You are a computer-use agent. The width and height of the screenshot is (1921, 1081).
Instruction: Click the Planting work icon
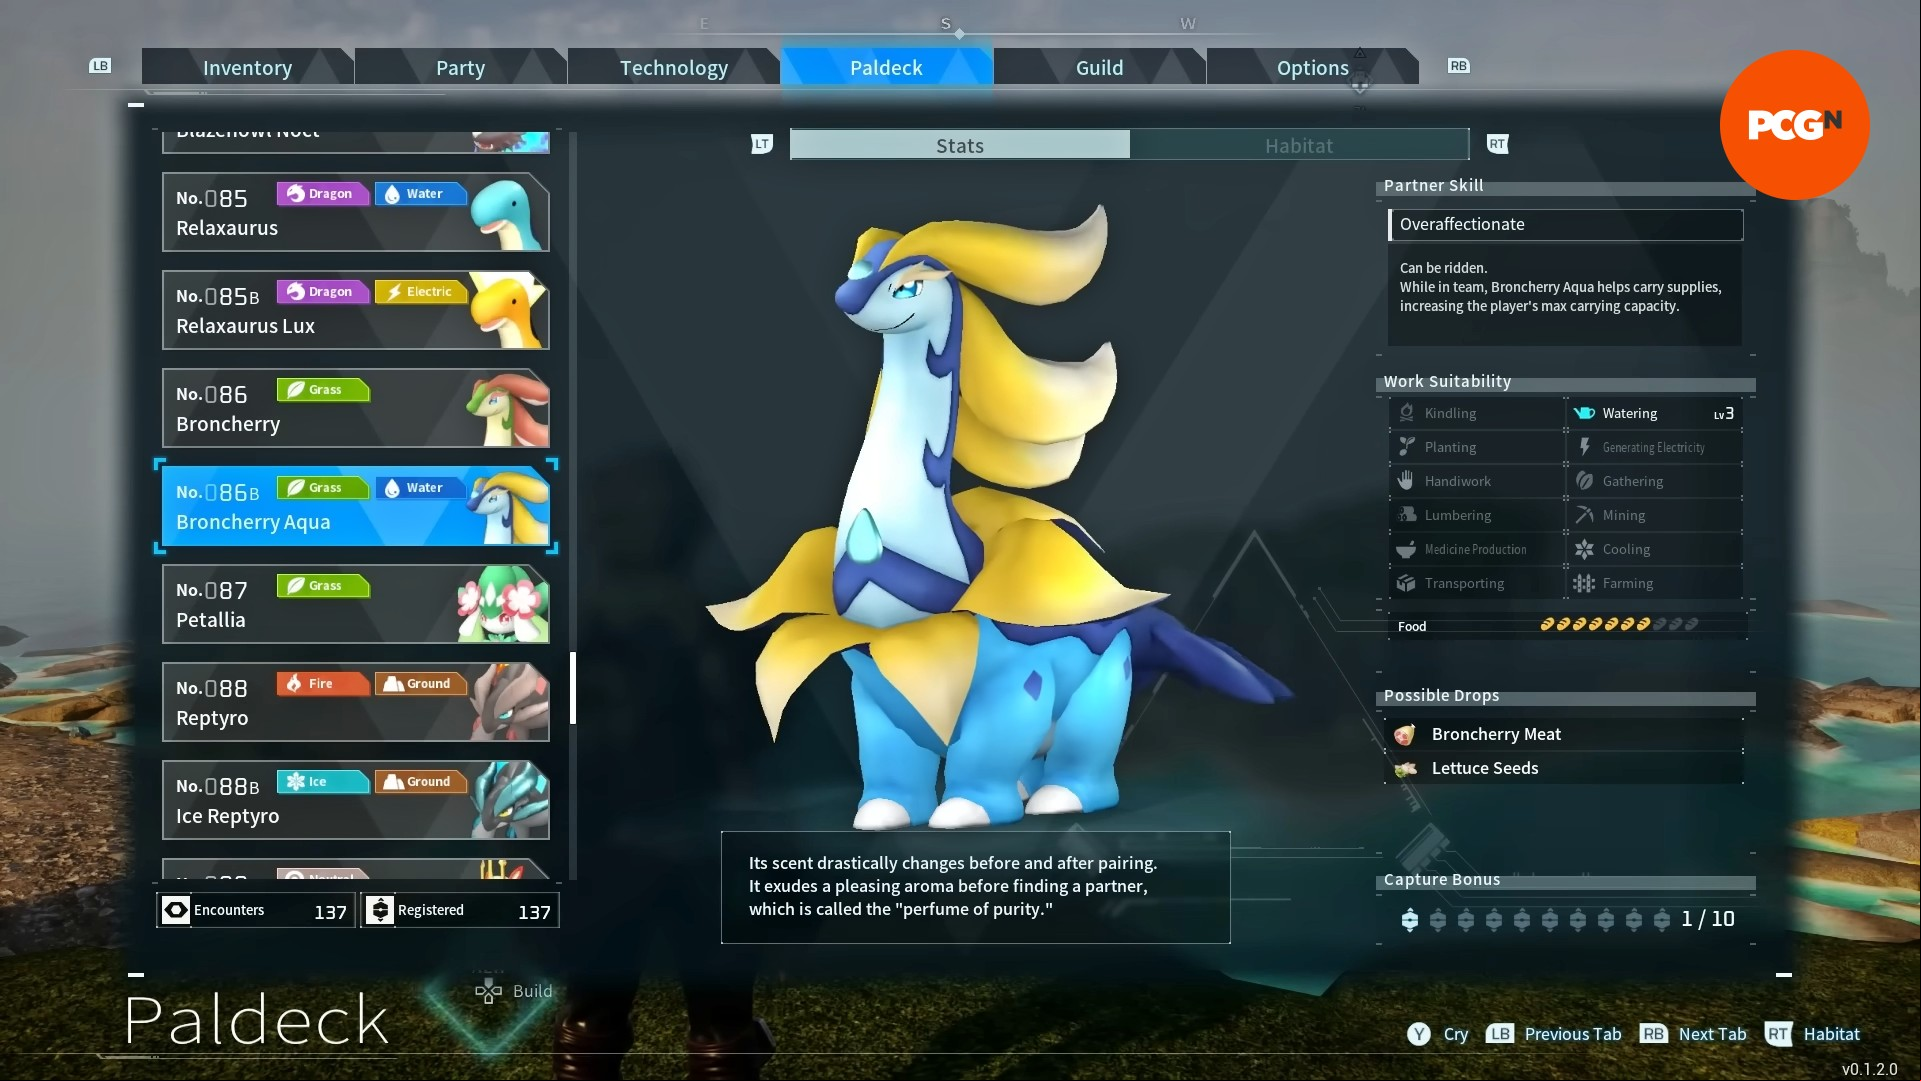[1407, 447]
